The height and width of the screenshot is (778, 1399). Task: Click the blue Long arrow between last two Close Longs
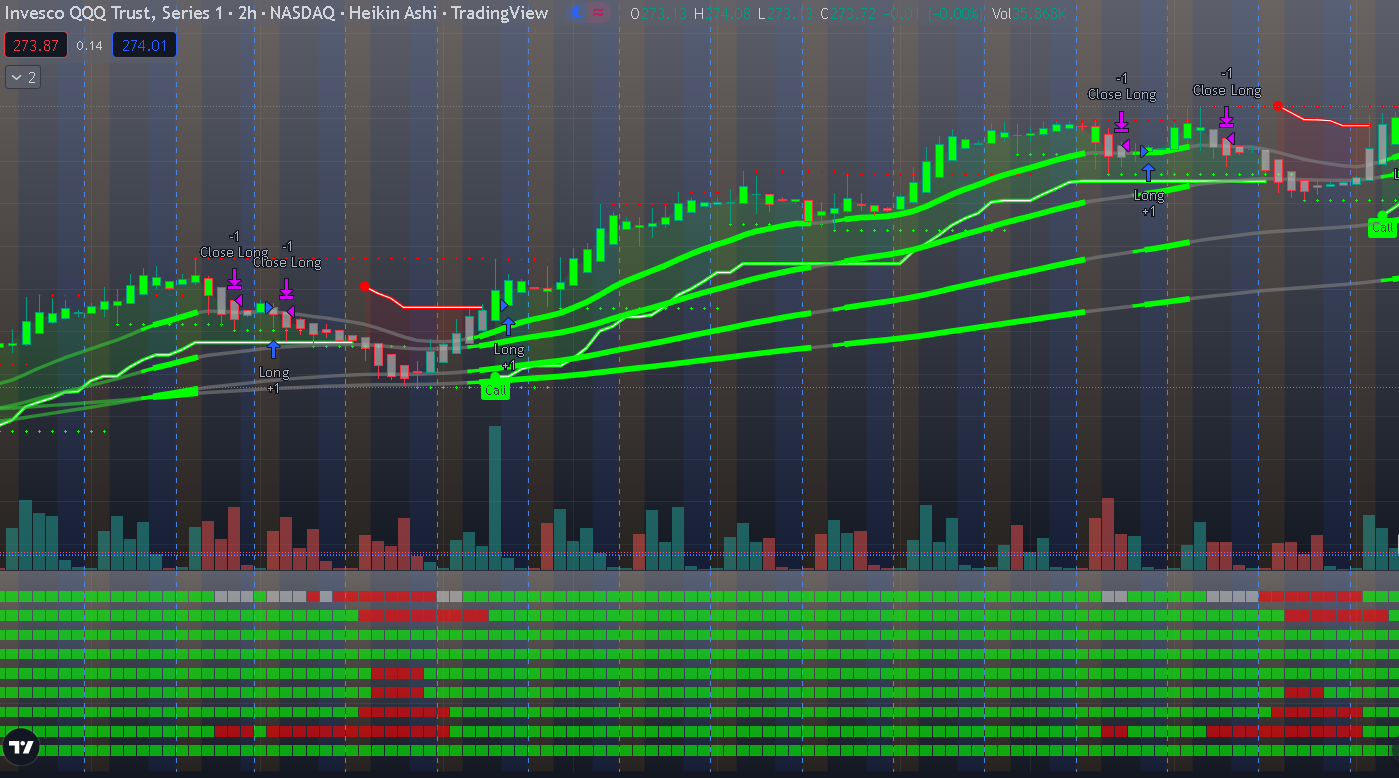tap(1148, 173)
